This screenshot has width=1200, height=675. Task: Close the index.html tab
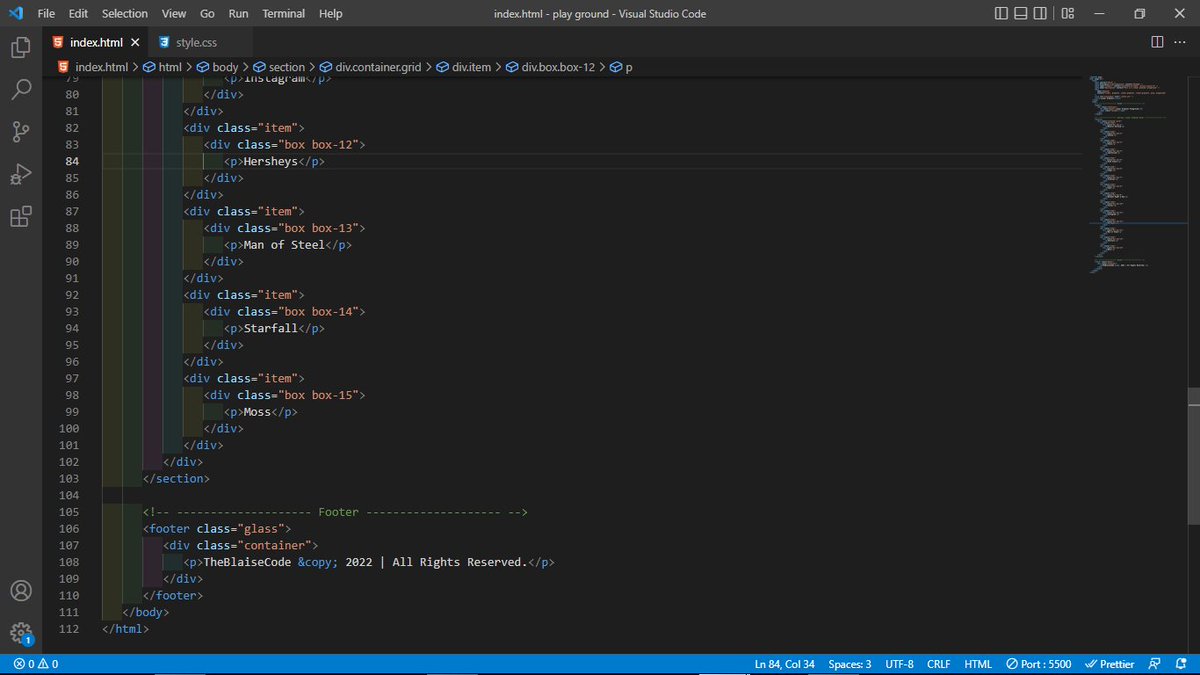pyautogui.click(x=135, y=42)
